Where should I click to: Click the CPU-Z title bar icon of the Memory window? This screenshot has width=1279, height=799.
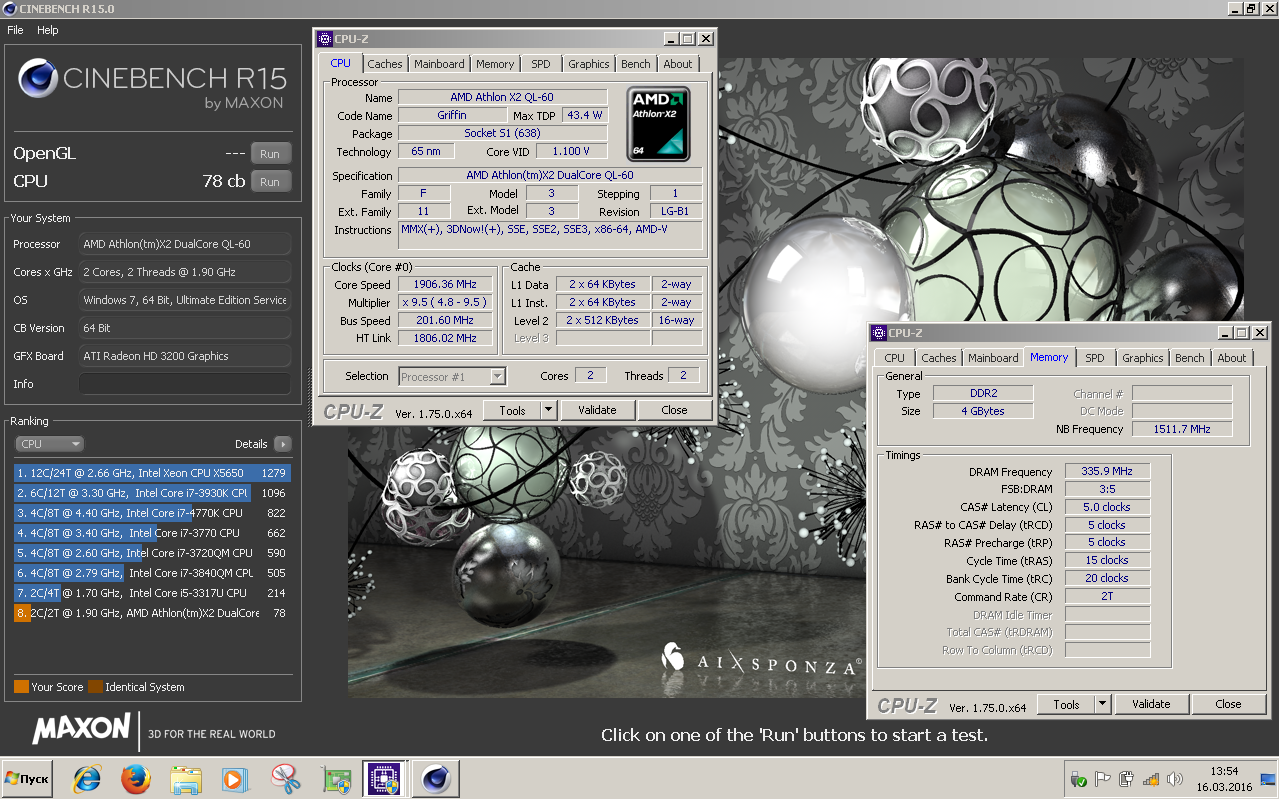[878, 333]
